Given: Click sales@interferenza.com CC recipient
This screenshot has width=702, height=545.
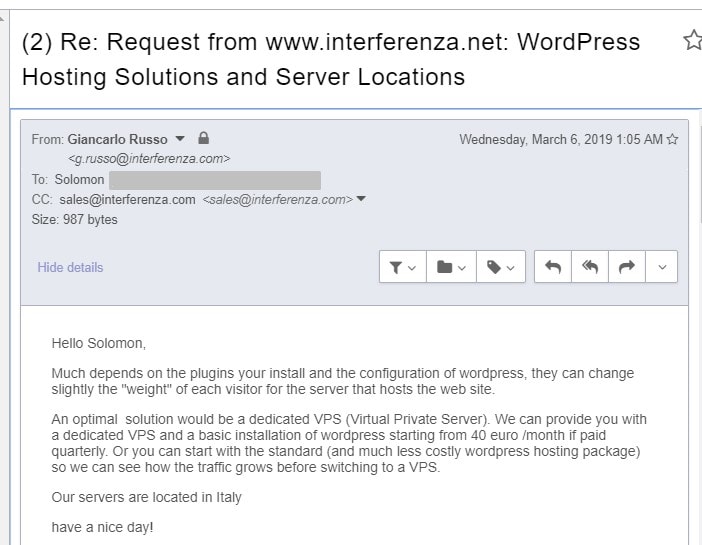Looking at the screenshot, I should coord(127,200).
